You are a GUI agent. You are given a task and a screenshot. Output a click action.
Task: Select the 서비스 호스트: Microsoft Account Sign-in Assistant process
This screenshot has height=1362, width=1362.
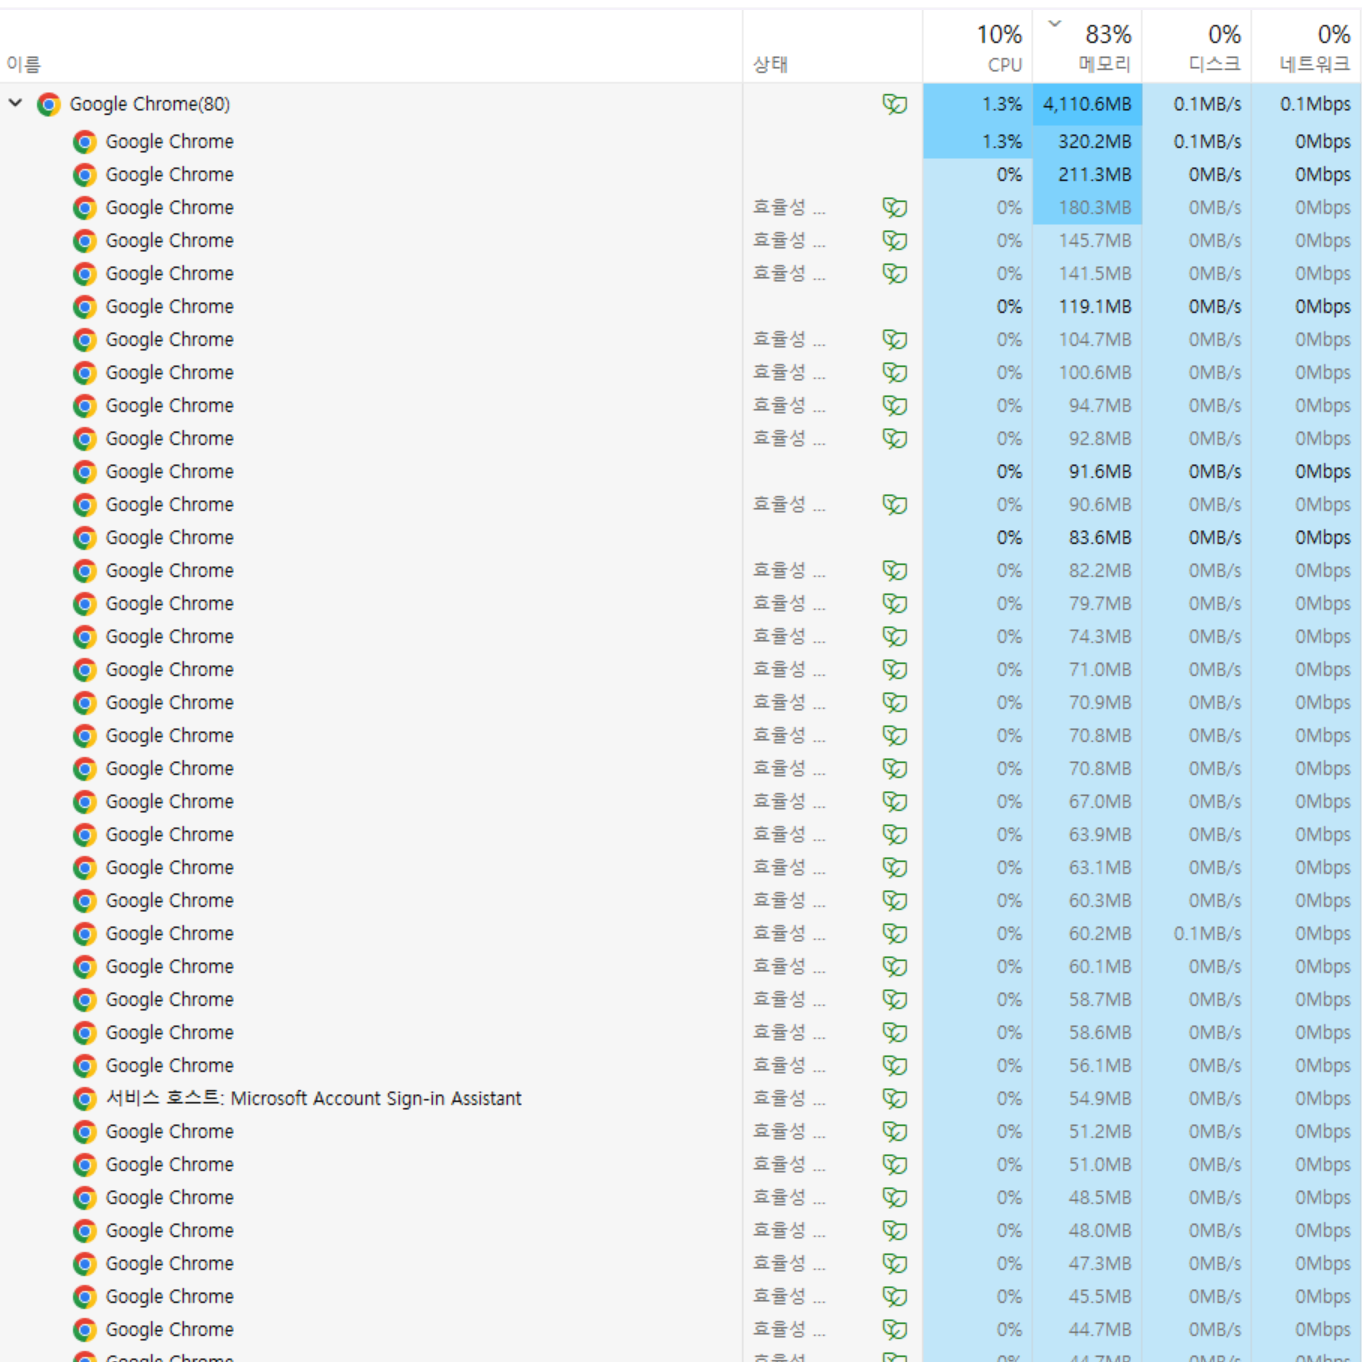click(314, 1098)
